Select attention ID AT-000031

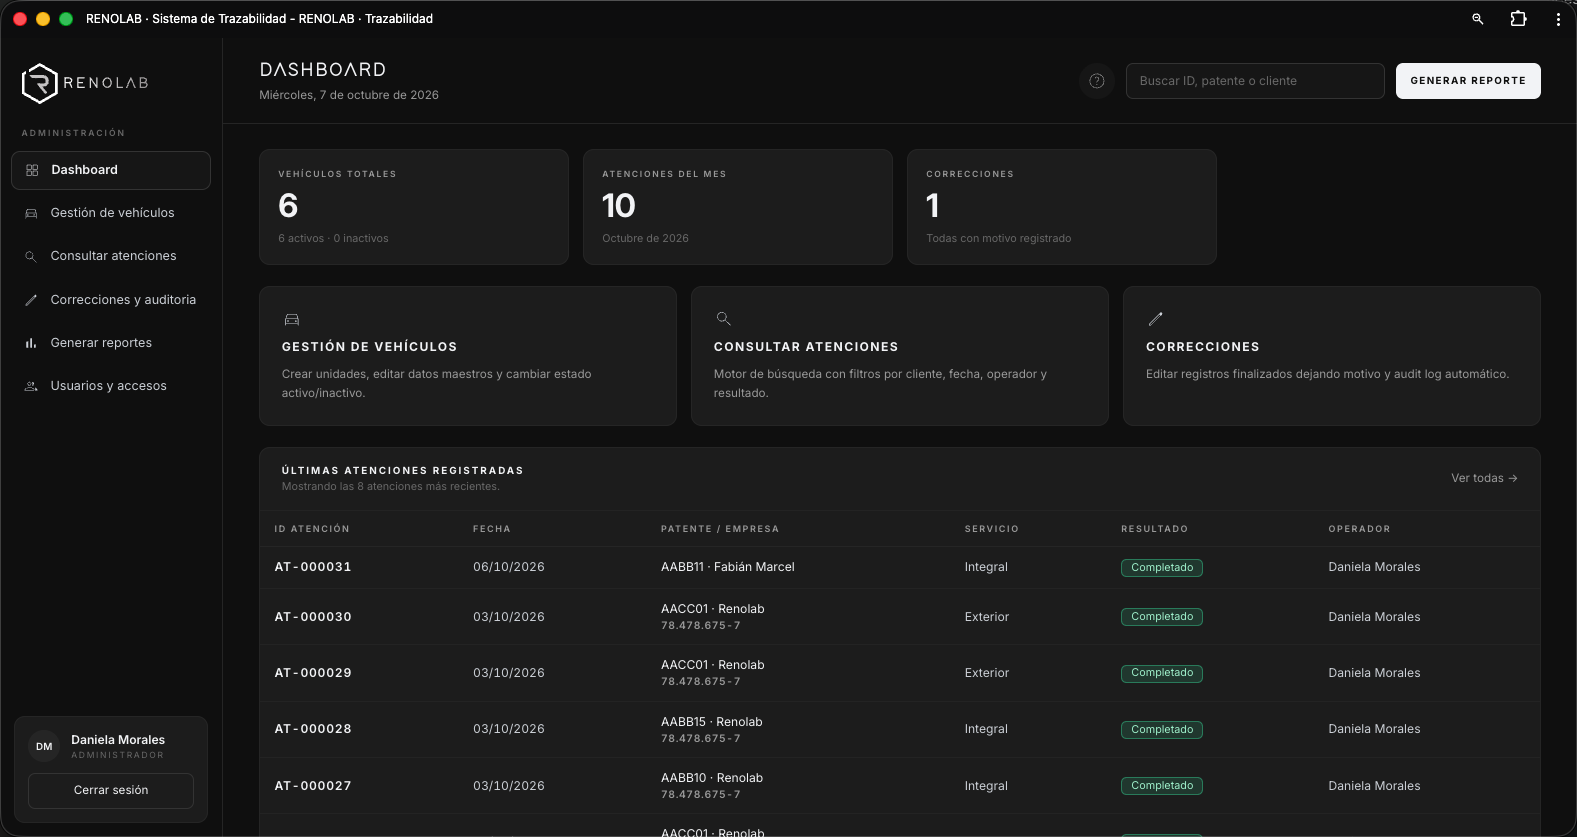[x=313, y=567]
